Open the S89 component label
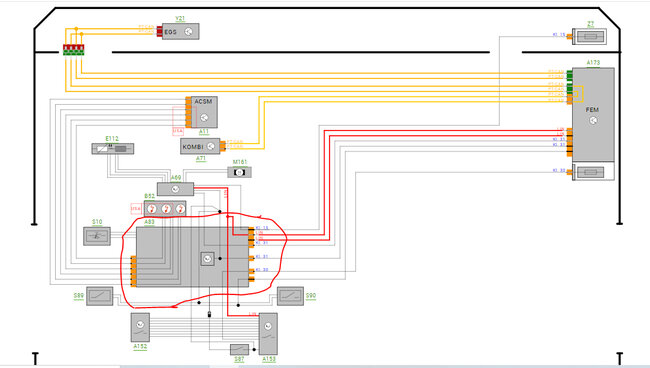Viewport: 650px width, 368px height. 79,296
